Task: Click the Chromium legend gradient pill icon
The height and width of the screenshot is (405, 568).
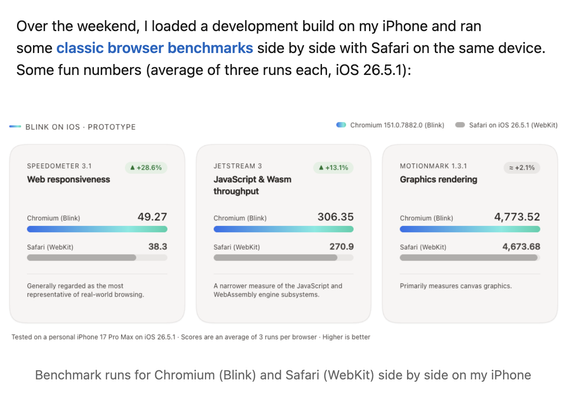Action: click(x=341, y=125)
